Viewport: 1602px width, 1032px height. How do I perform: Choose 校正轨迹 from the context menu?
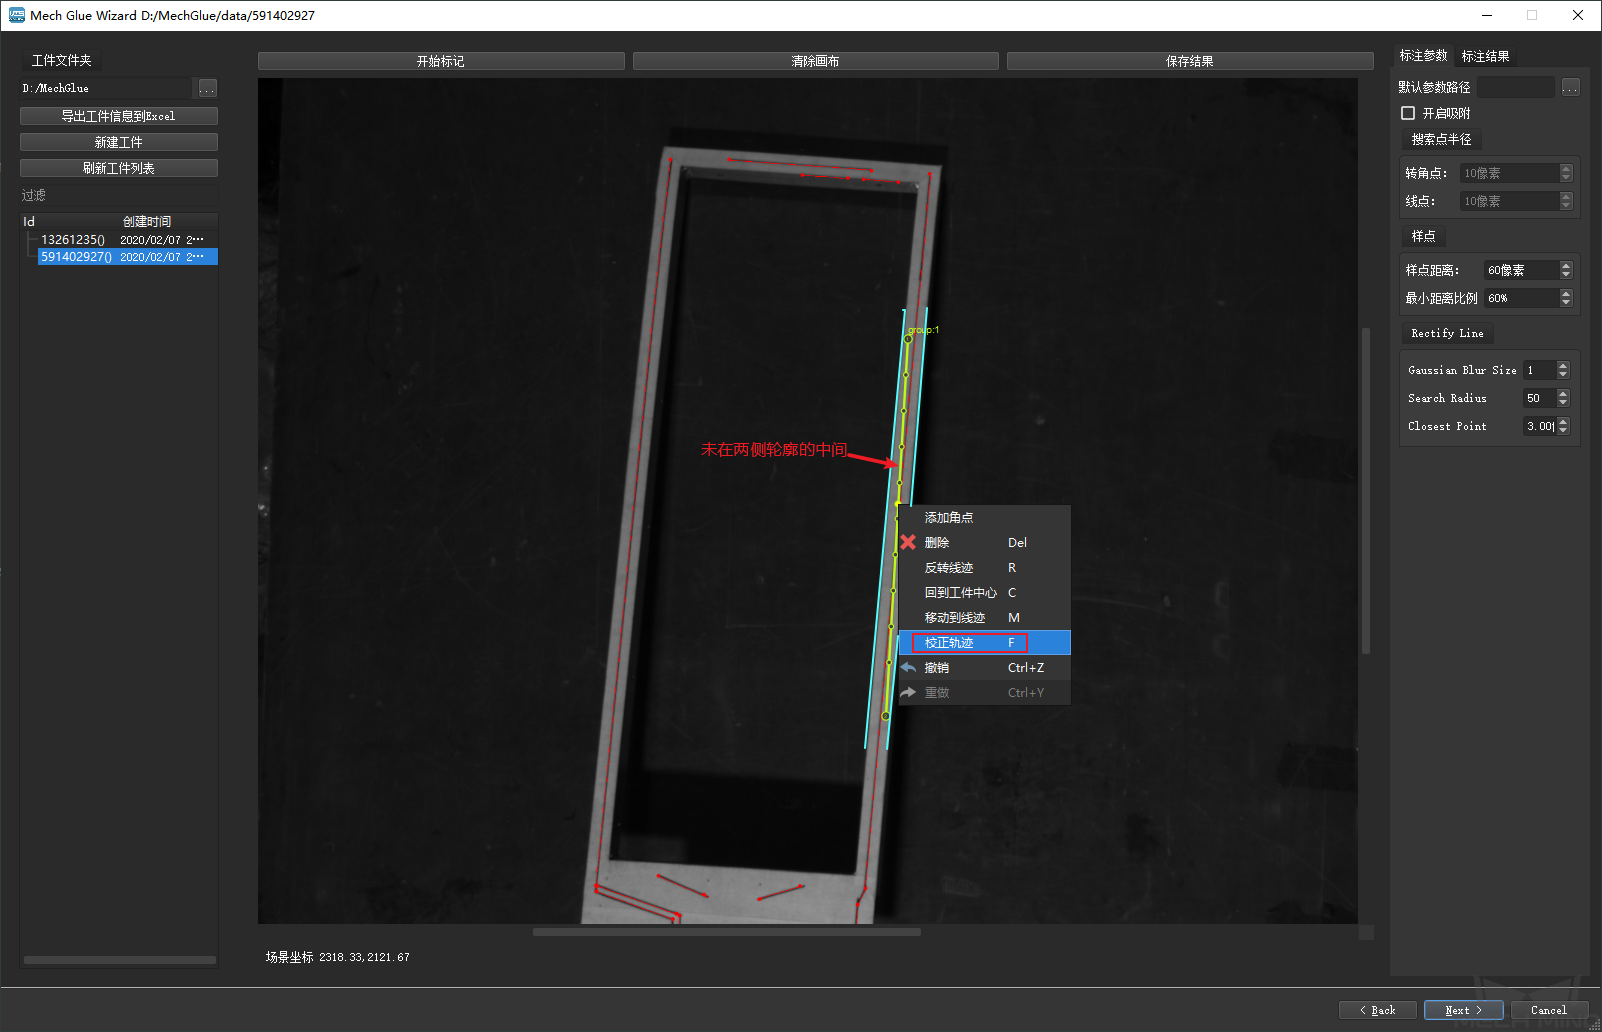click(x=984, y=642)
